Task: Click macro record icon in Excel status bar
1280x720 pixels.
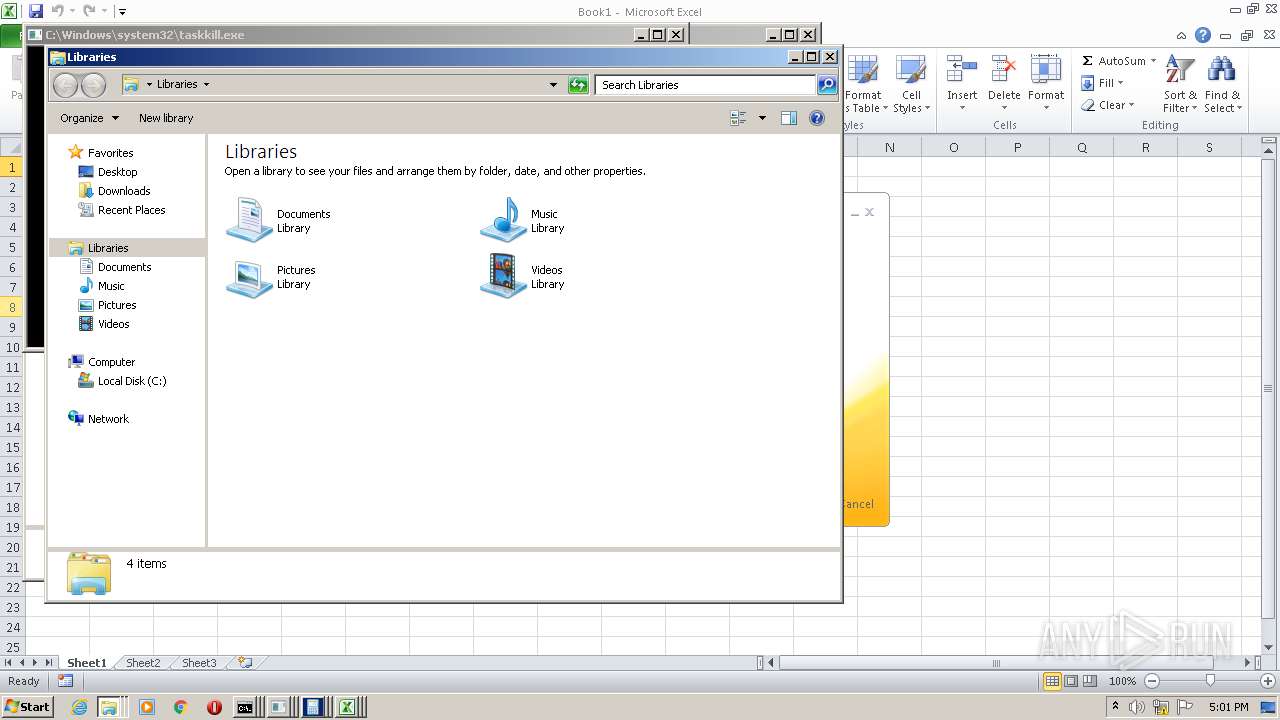Action: tap(65, 681)
